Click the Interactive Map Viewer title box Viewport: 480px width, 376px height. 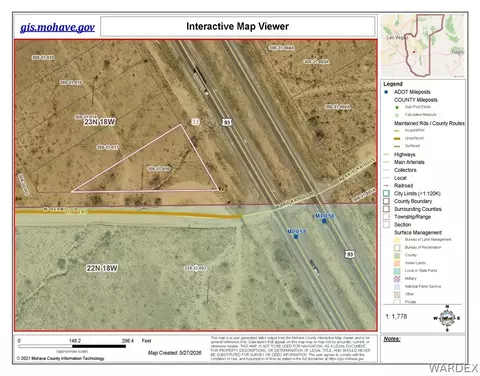238,26
